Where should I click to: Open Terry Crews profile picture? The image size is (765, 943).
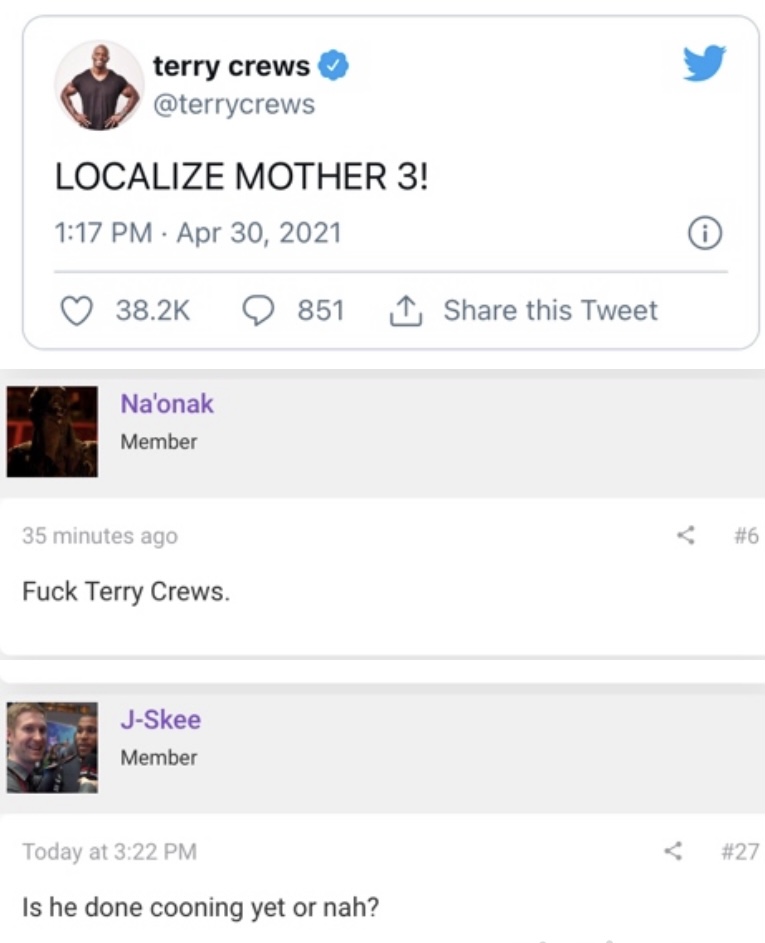pos(99,85)
